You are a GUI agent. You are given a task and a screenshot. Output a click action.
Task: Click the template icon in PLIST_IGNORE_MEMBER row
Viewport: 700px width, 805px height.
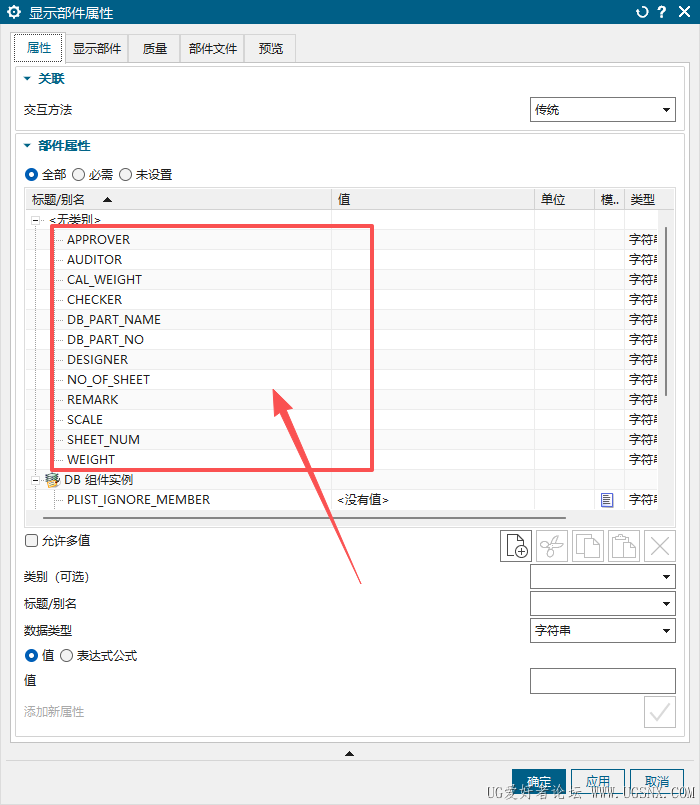(607, 500)
